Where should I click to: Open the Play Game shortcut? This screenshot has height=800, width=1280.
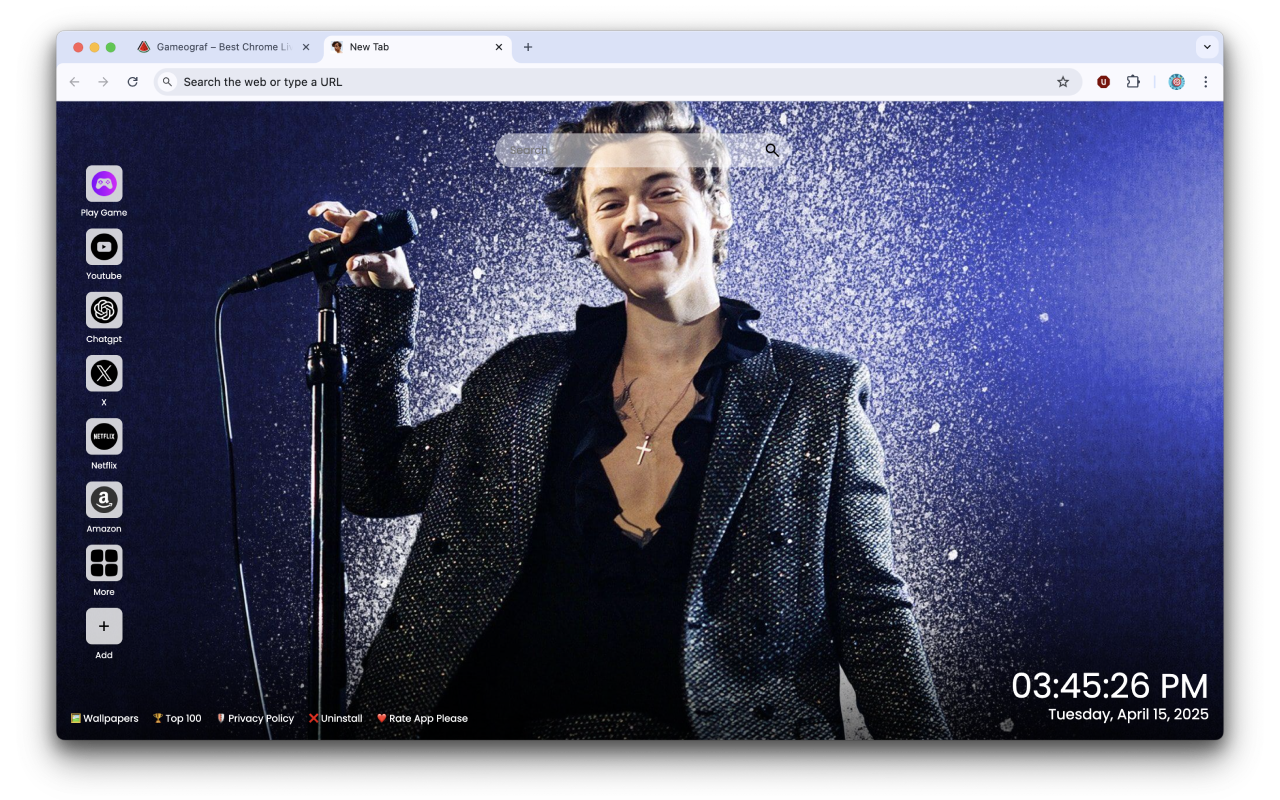pos(104,183)
